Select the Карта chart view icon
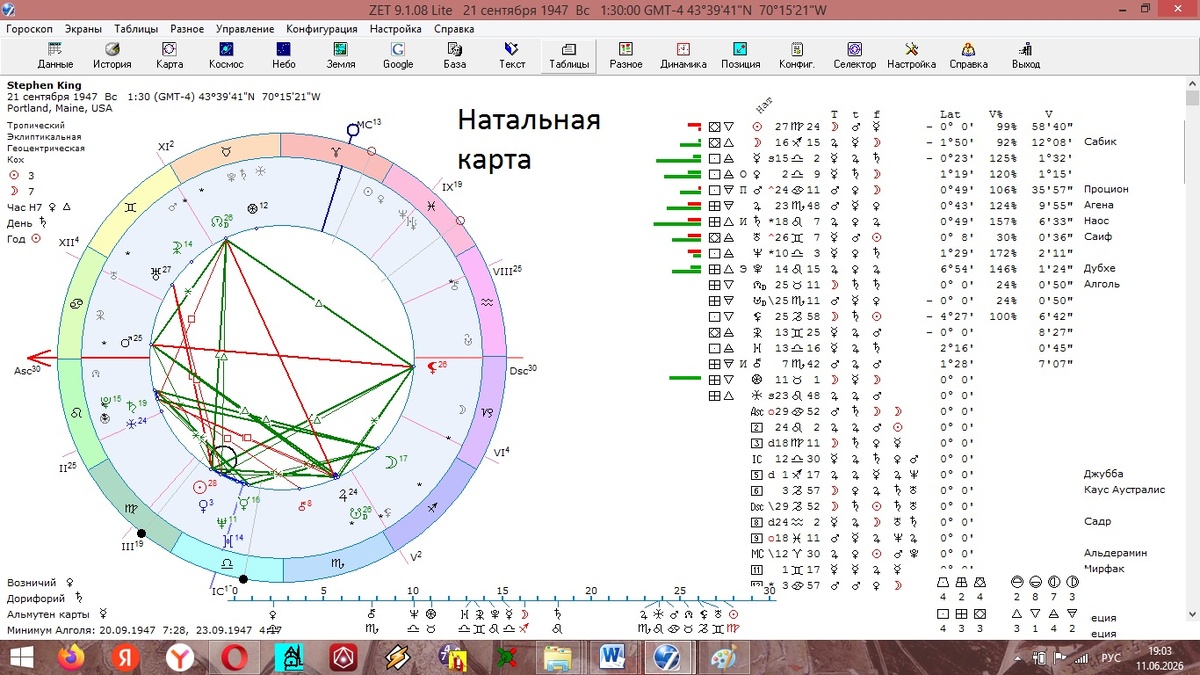 (x=169, y=55)
